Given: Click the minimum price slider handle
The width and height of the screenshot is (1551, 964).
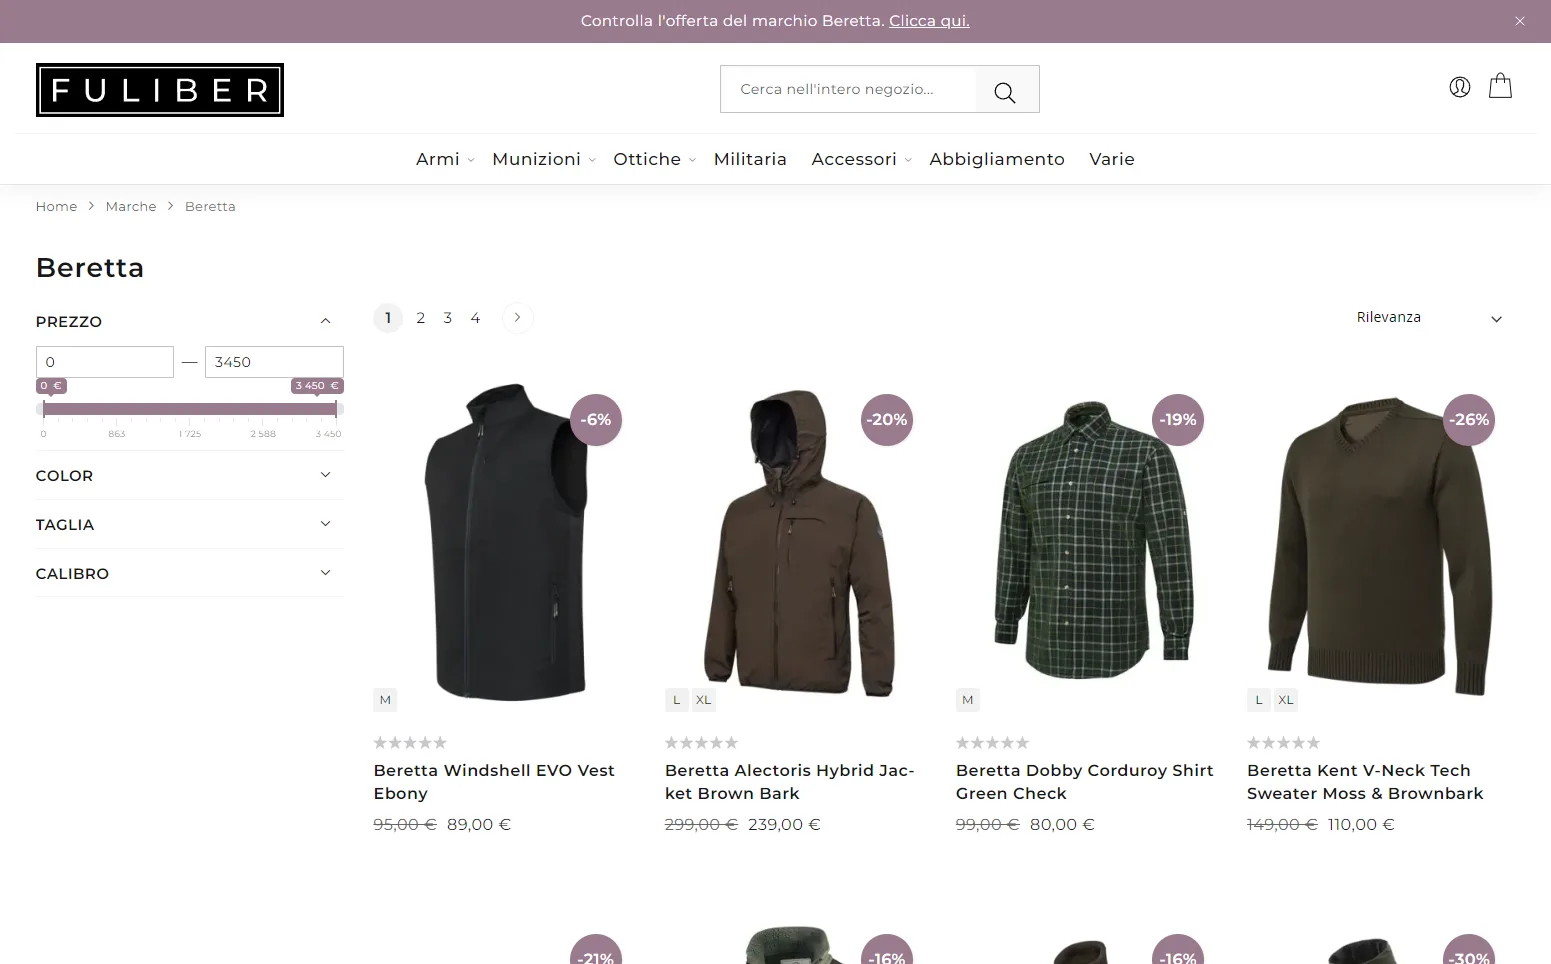Looking at the screenshot, I should click(x=43, y=409).
